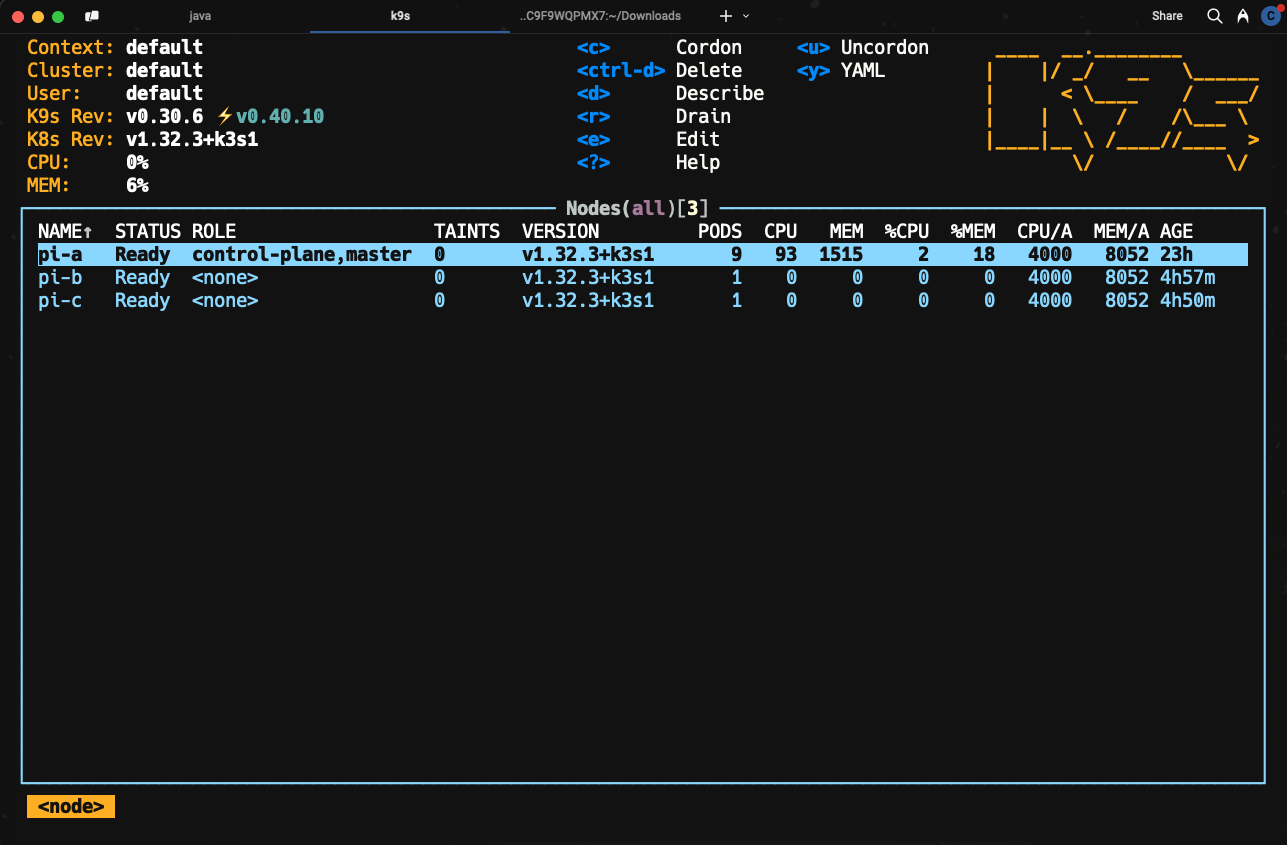Click the Nodes(all)[3] table title
The image size is (1287, 845).
637,208
